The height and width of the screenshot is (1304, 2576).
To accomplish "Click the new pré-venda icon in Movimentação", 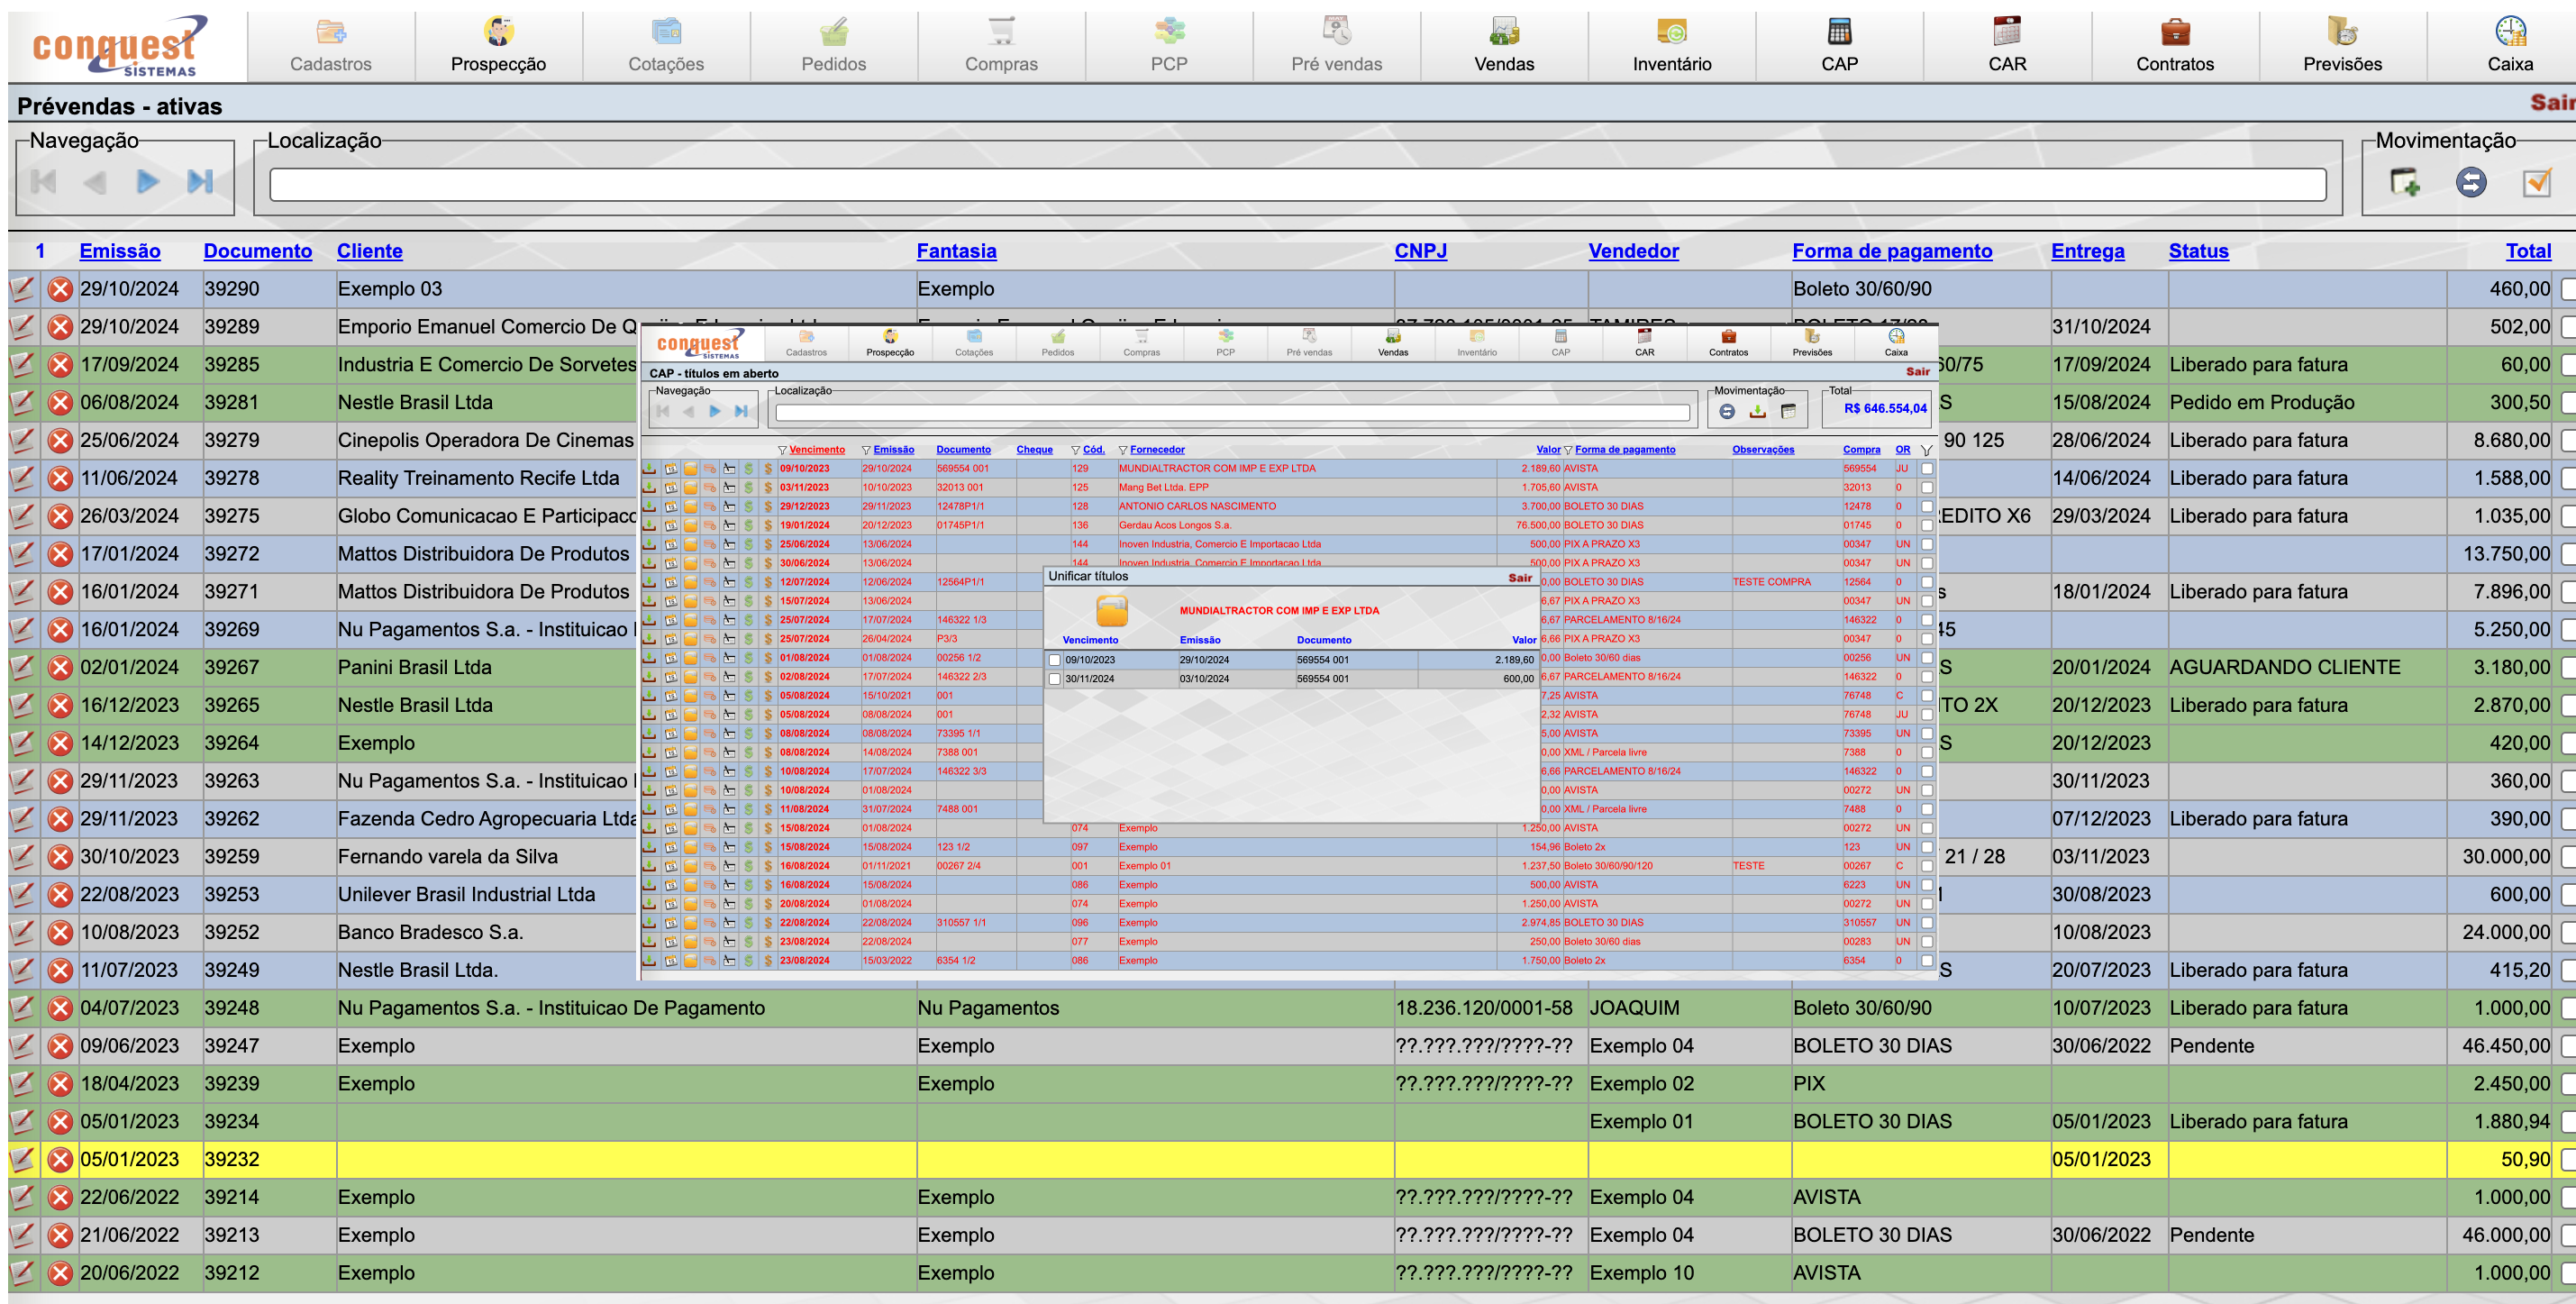I will pyautogui.click(x=2404, y=182).
